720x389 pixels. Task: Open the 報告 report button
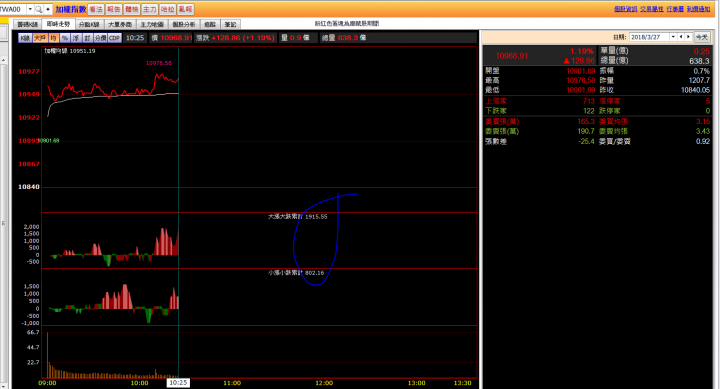click(x=114, y=9)
